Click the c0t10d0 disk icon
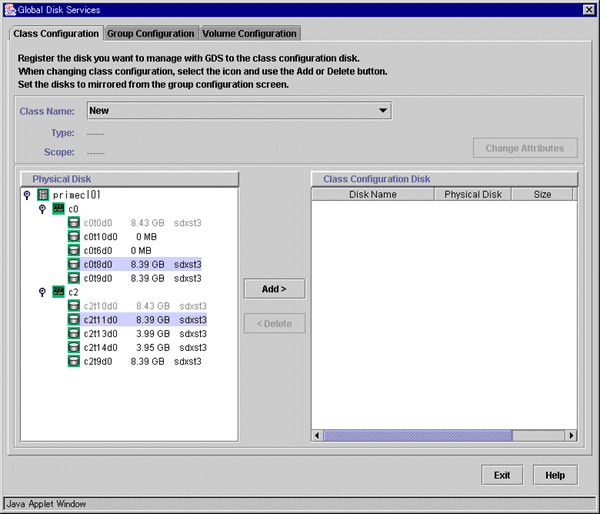Screen dimensions: 600x514 pyautogui.click(x=74, y=237)
